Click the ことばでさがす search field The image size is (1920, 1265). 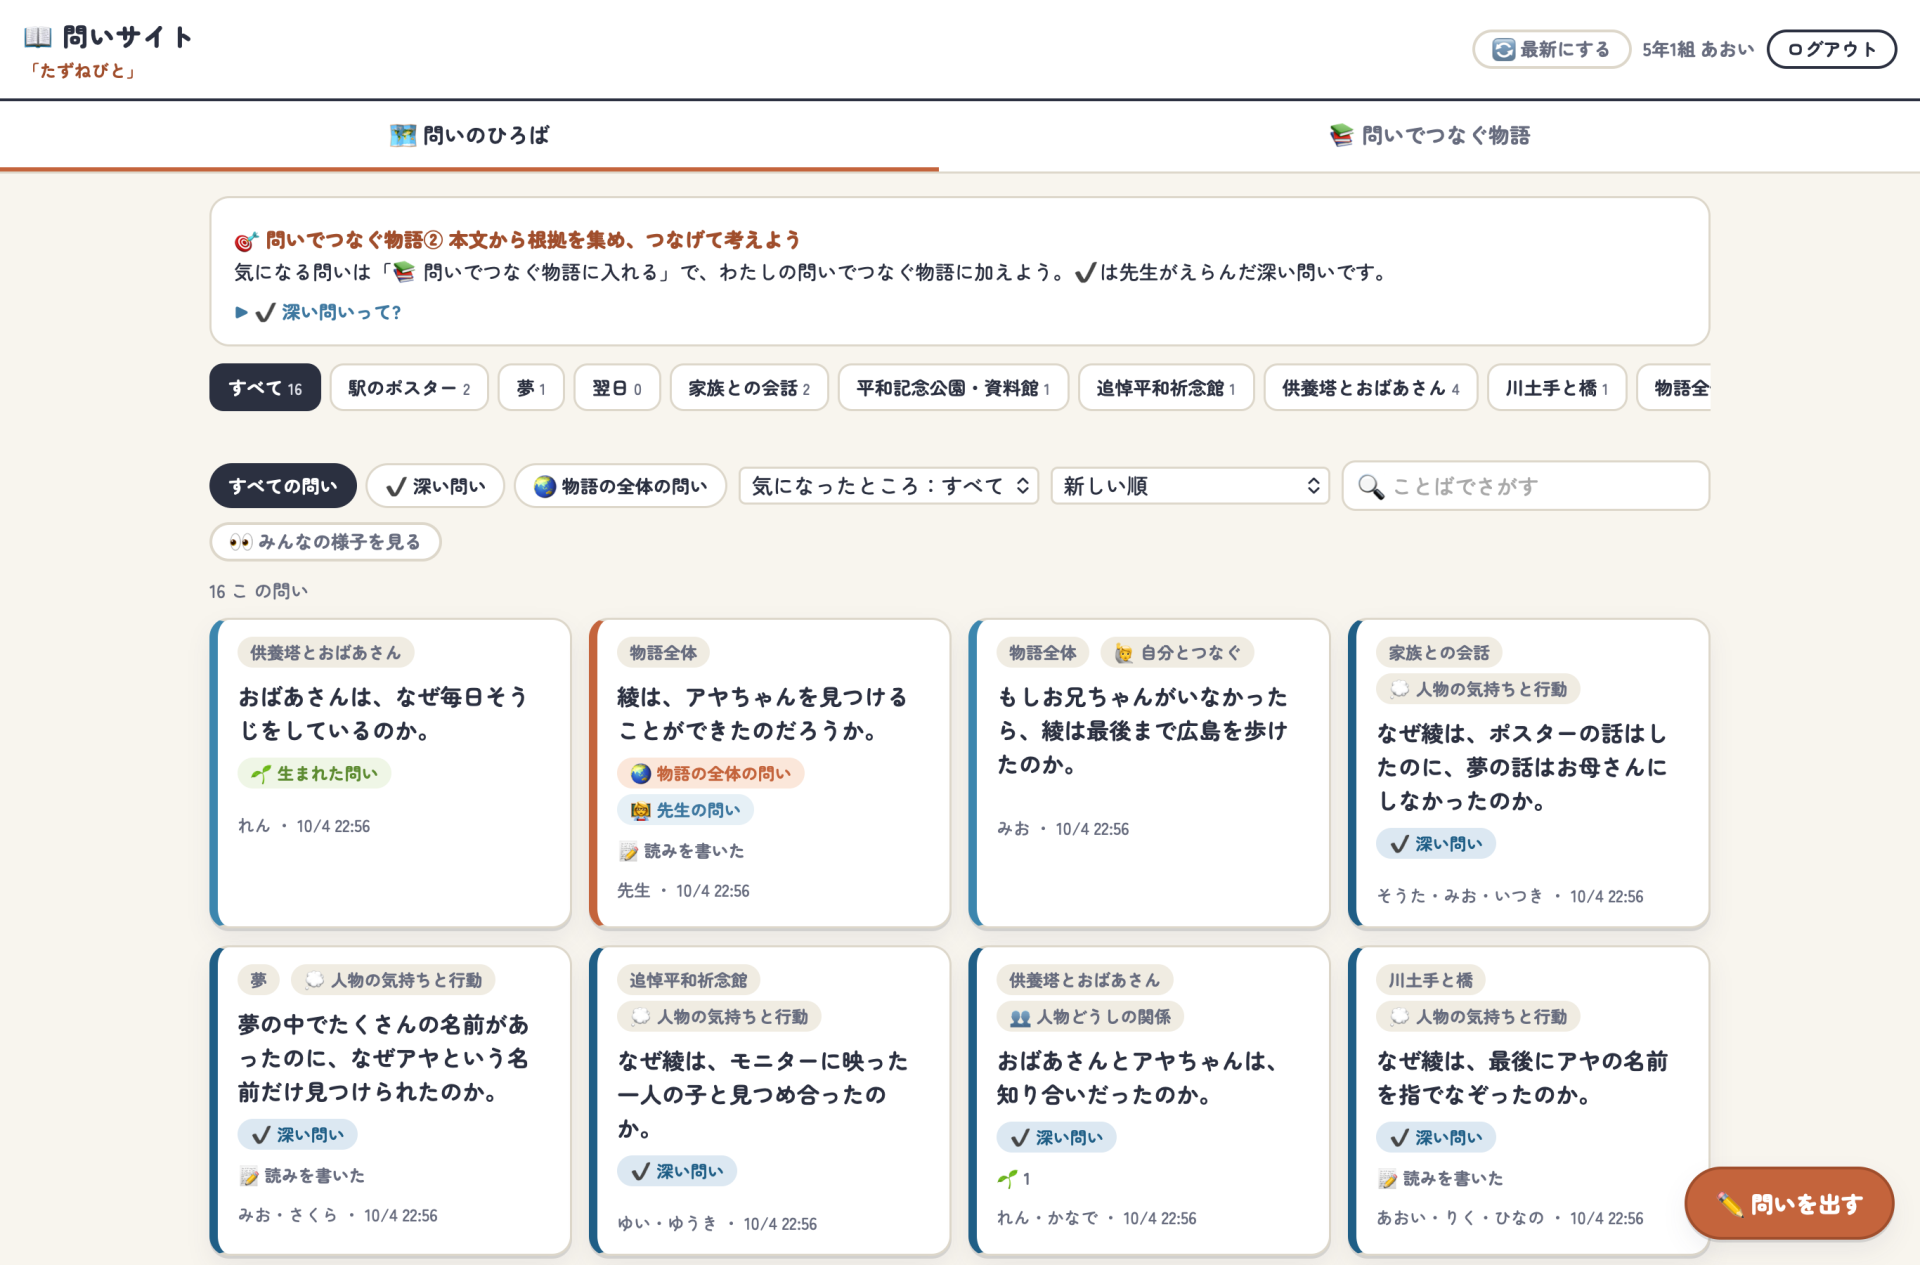(x=1526, y=486)
